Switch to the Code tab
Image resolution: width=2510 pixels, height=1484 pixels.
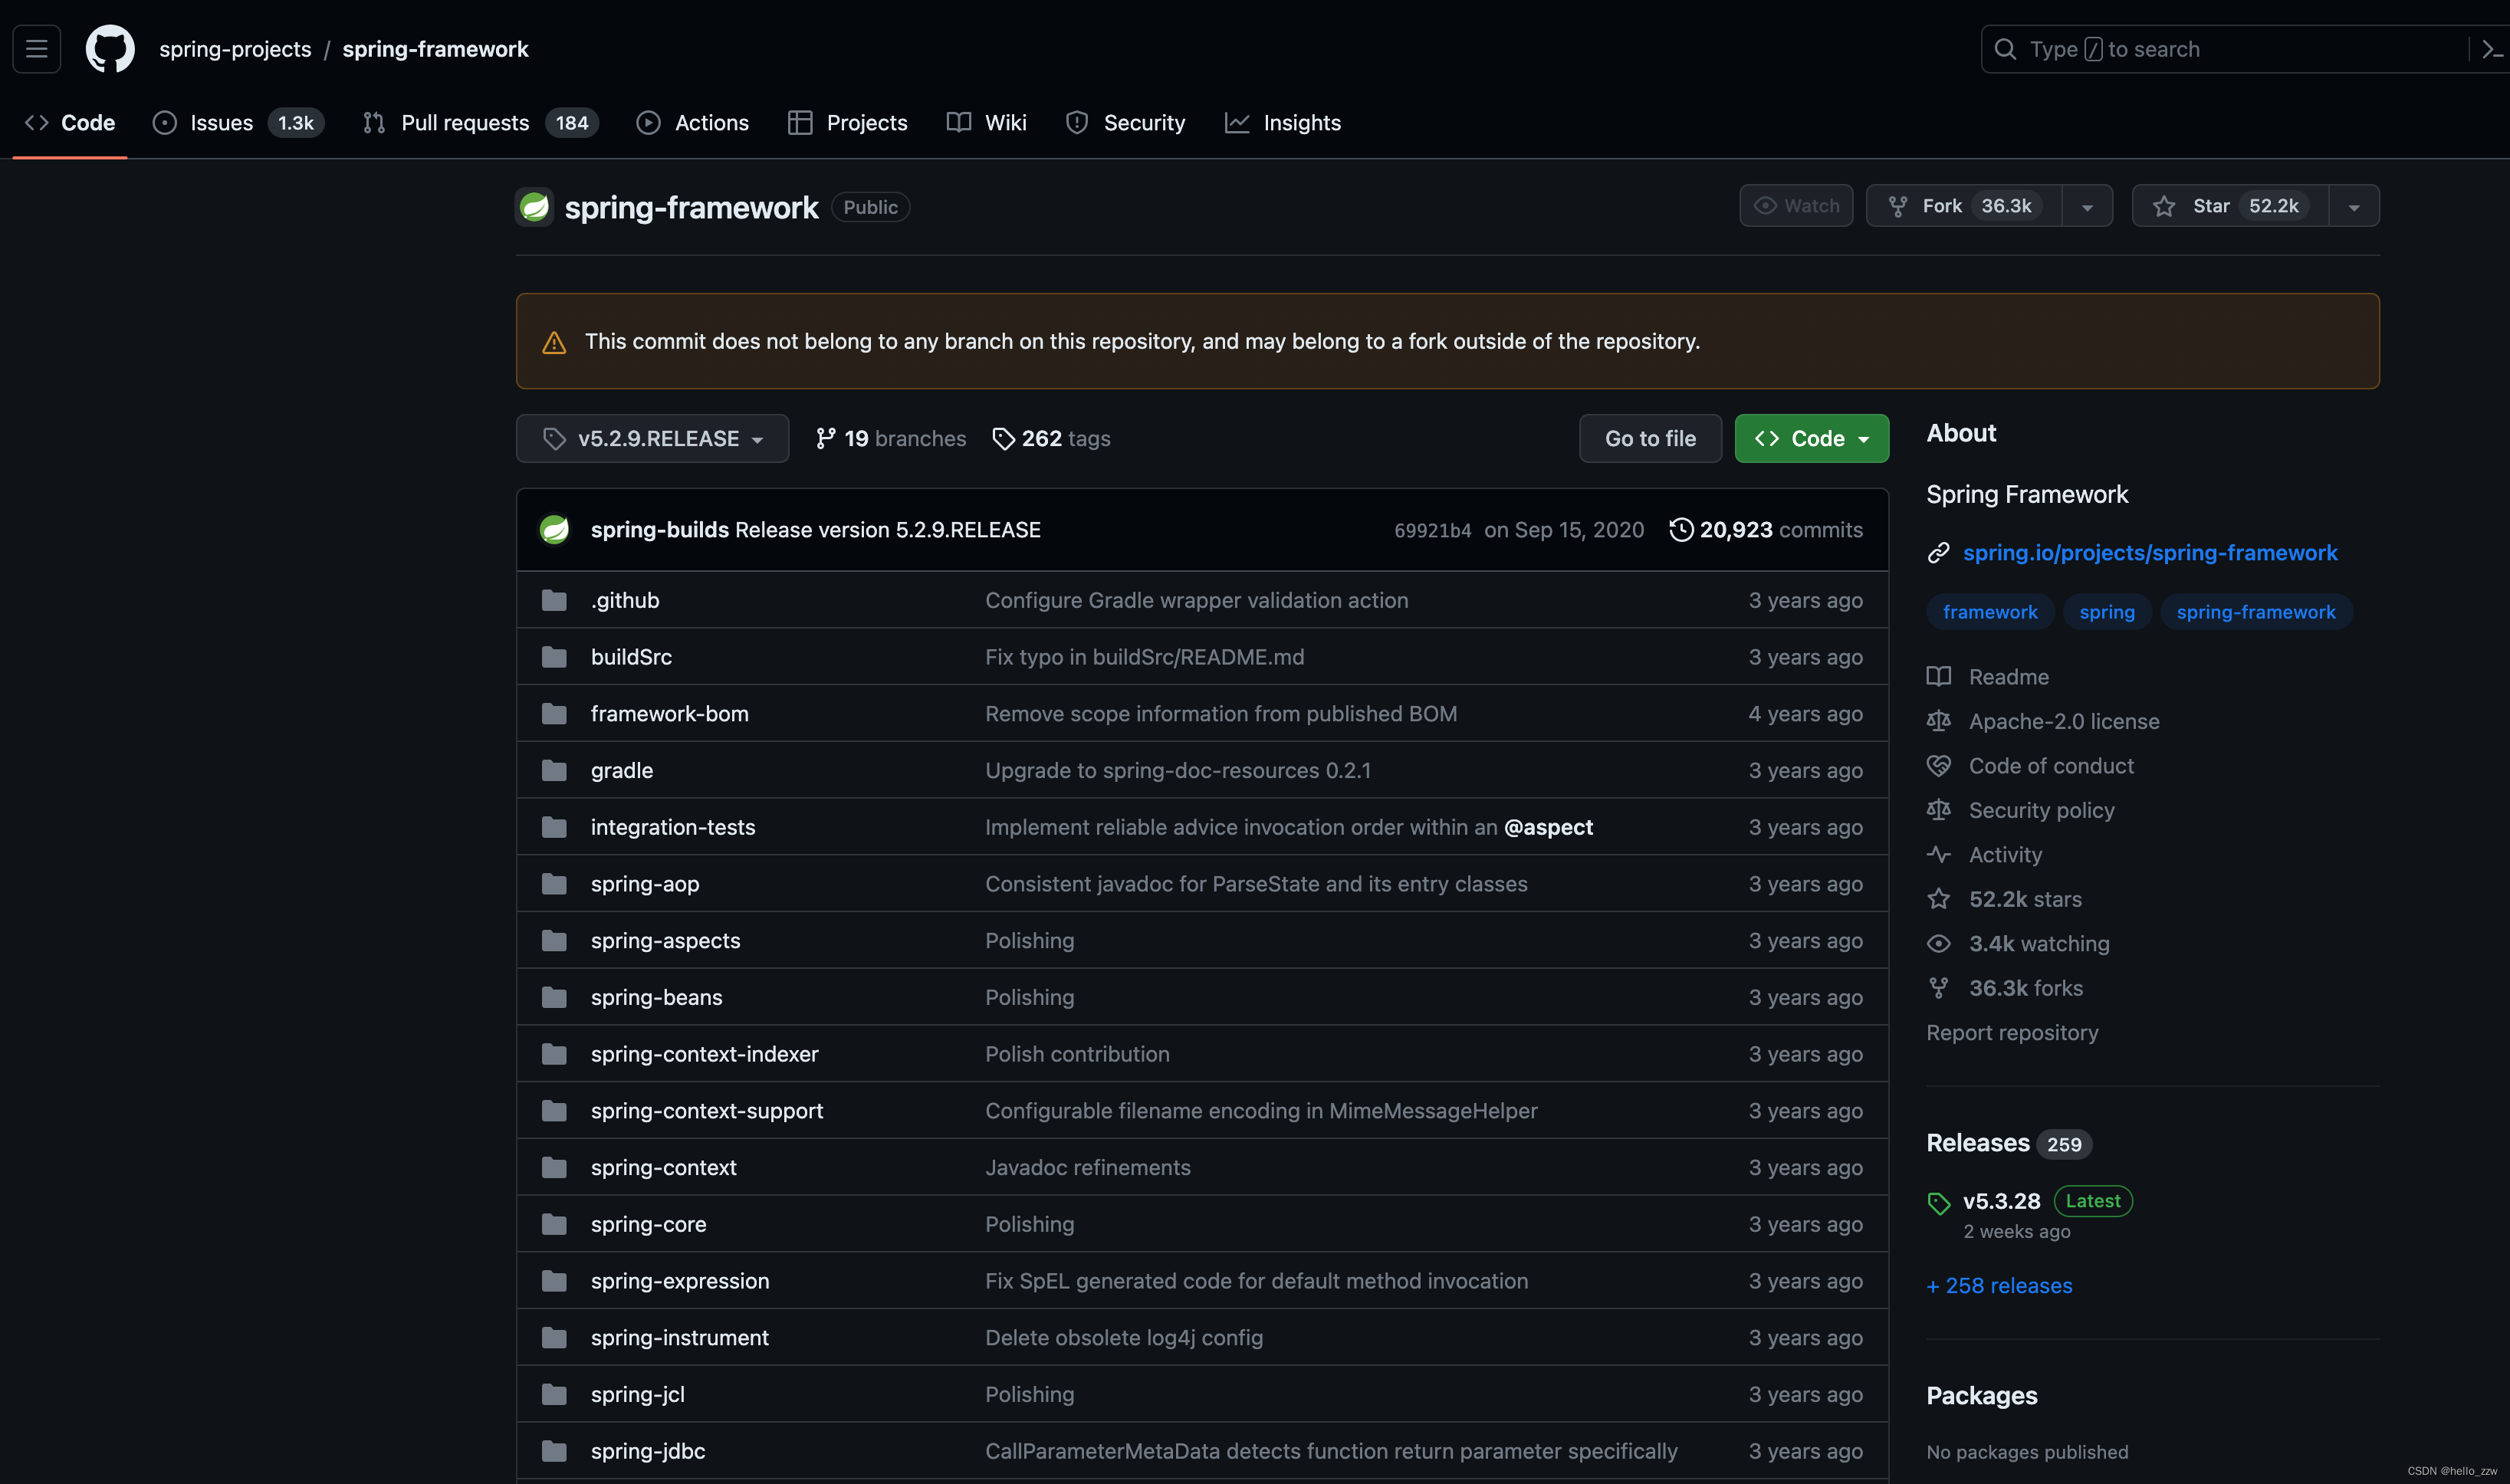click(70, 123)
